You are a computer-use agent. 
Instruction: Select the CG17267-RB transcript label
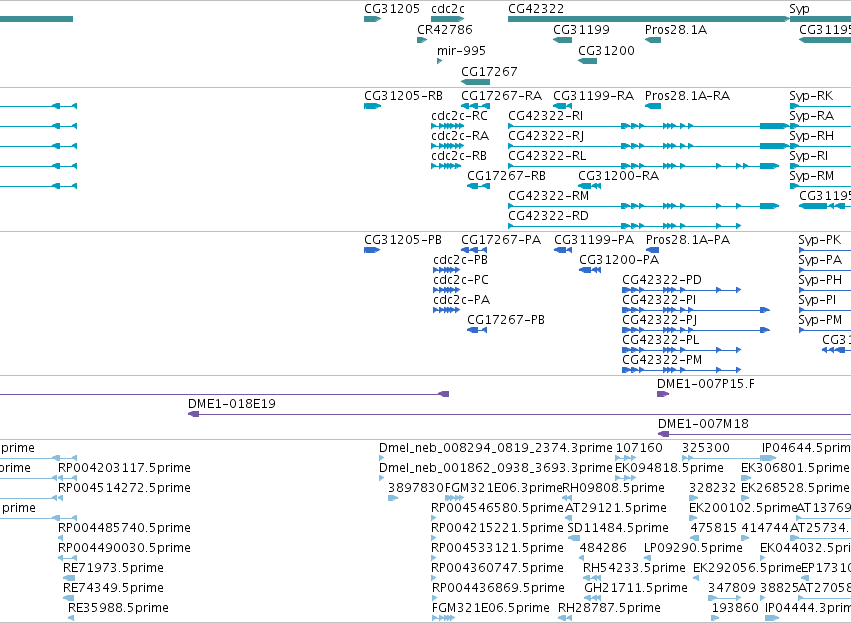507,176
